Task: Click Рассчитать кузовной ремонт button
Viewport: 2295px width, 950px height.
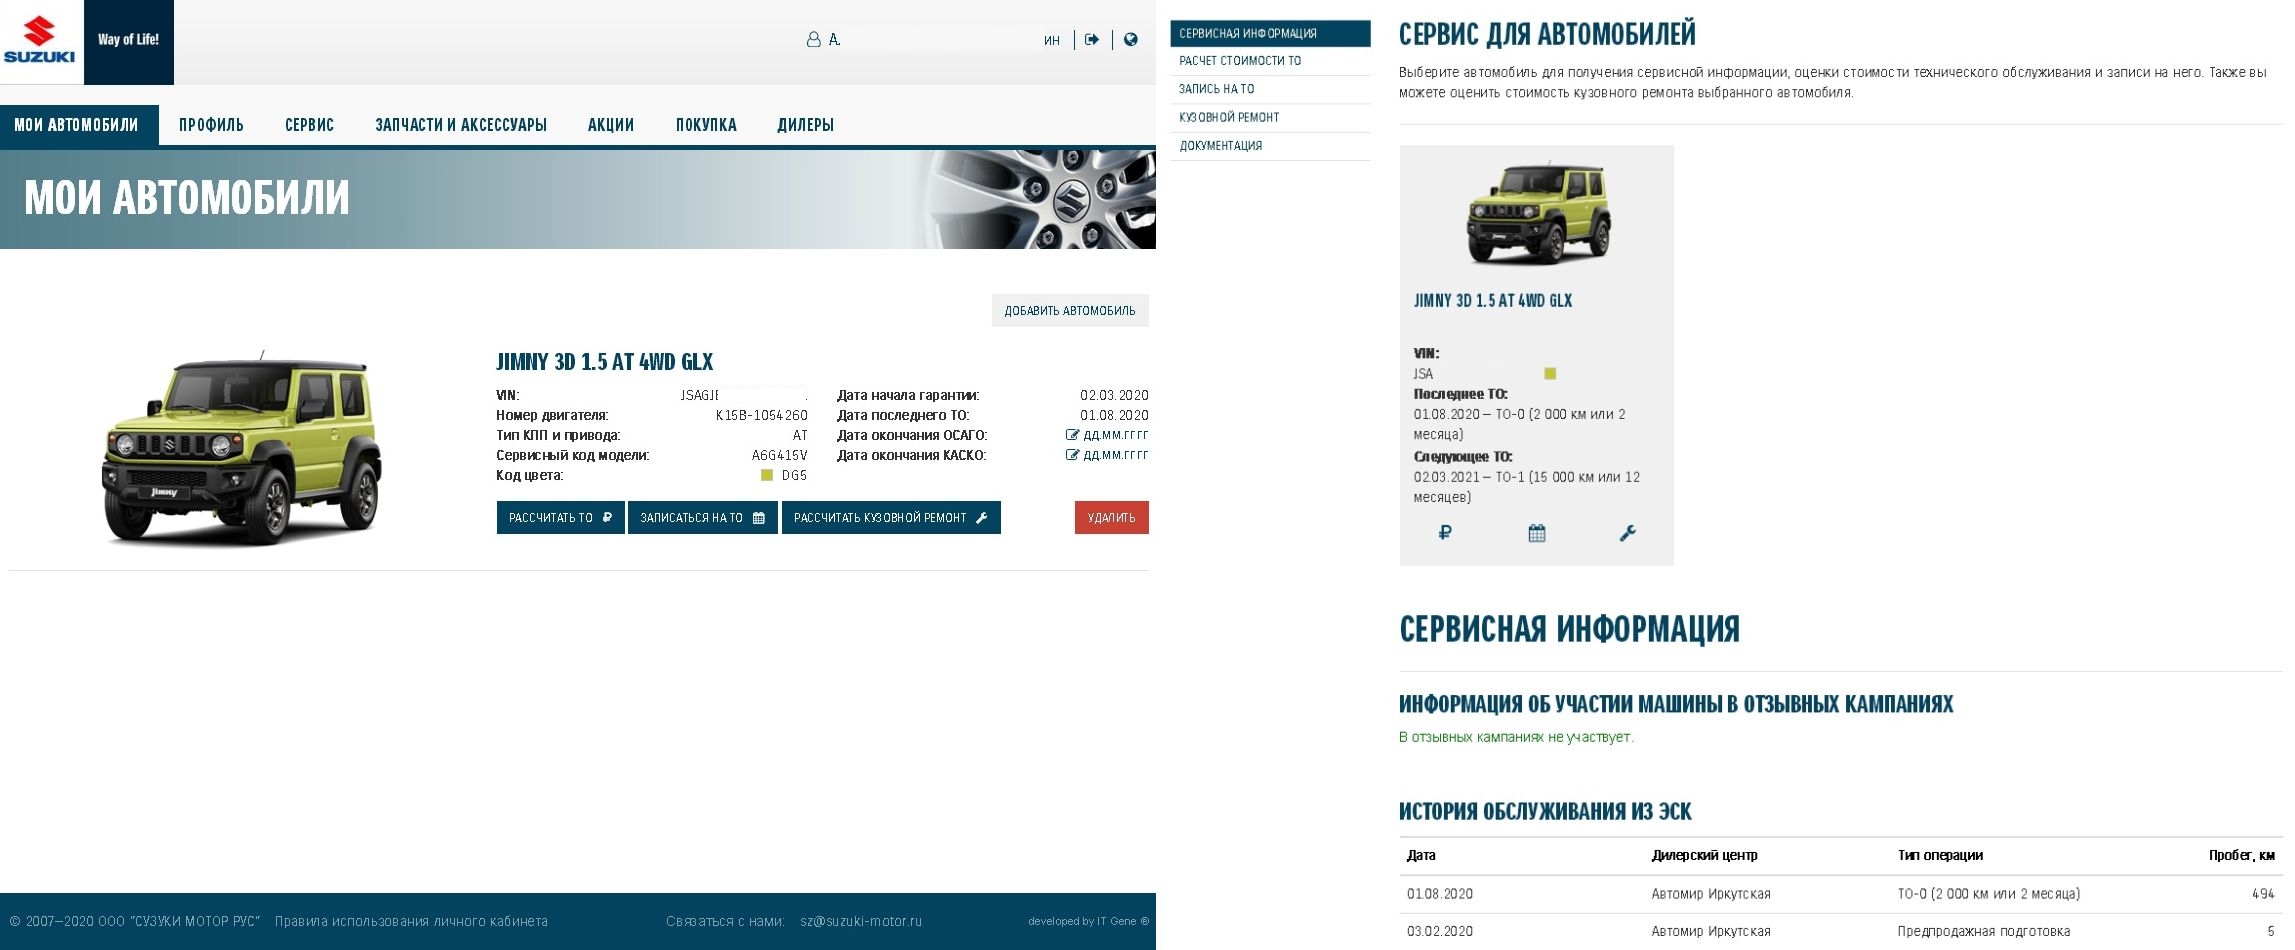Action: click(x=890, y=518)
